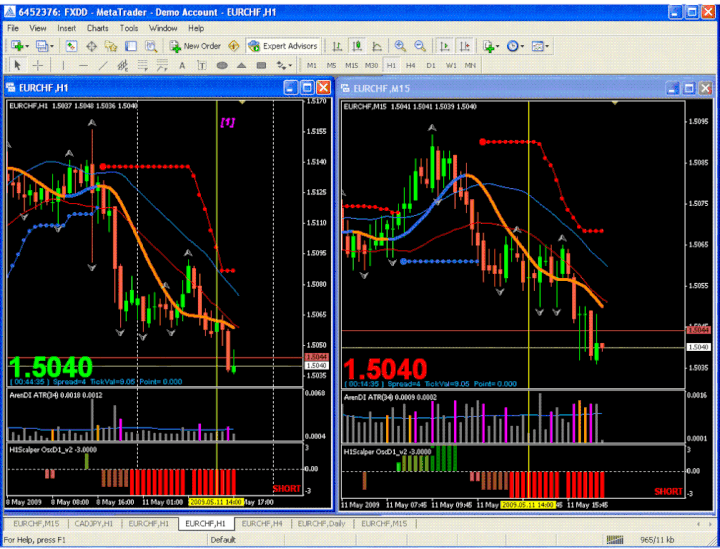This screenshot has height=549, width=720.
Task: Select the vertical line drawing tool
Action: pyautogui.click(x=63, y=66)
